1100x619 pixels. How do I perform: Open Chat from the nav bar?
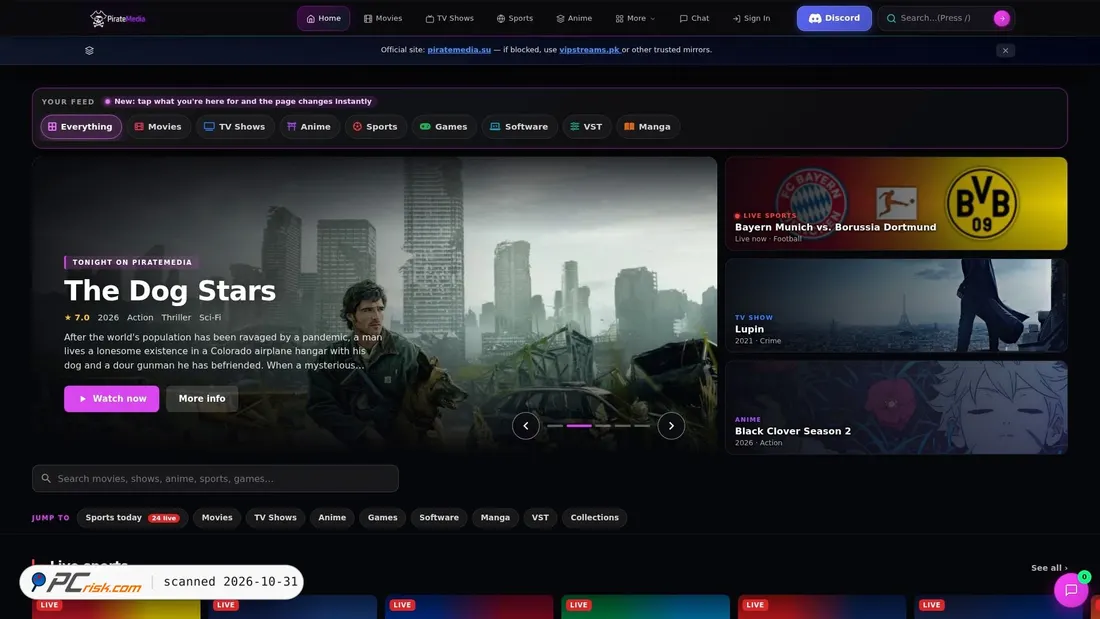(x=695, y=18)
